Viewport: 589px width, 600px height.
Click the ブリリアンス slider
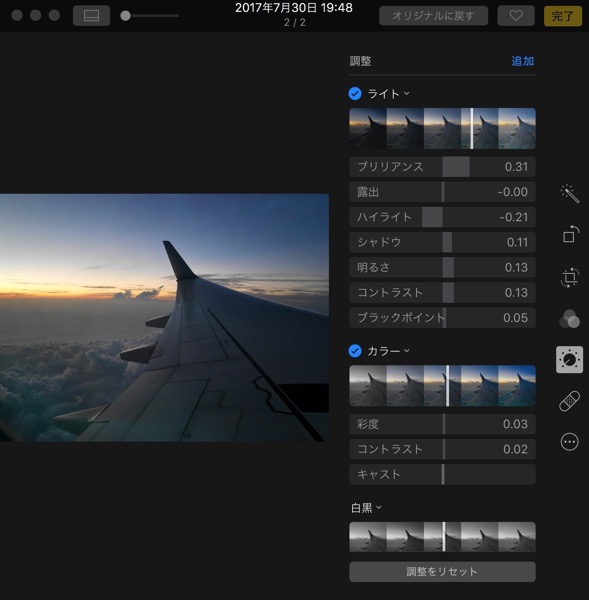tap(442, 167)
